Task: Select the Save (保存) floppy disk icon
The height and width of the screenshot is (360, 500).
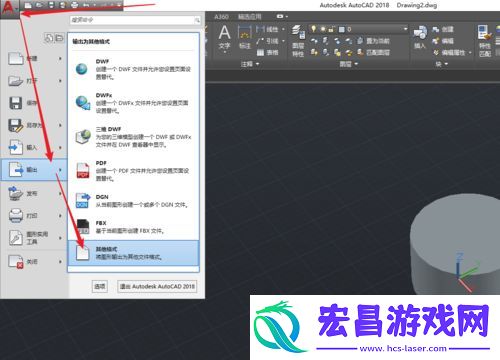Action: click(x=16, y=103)
